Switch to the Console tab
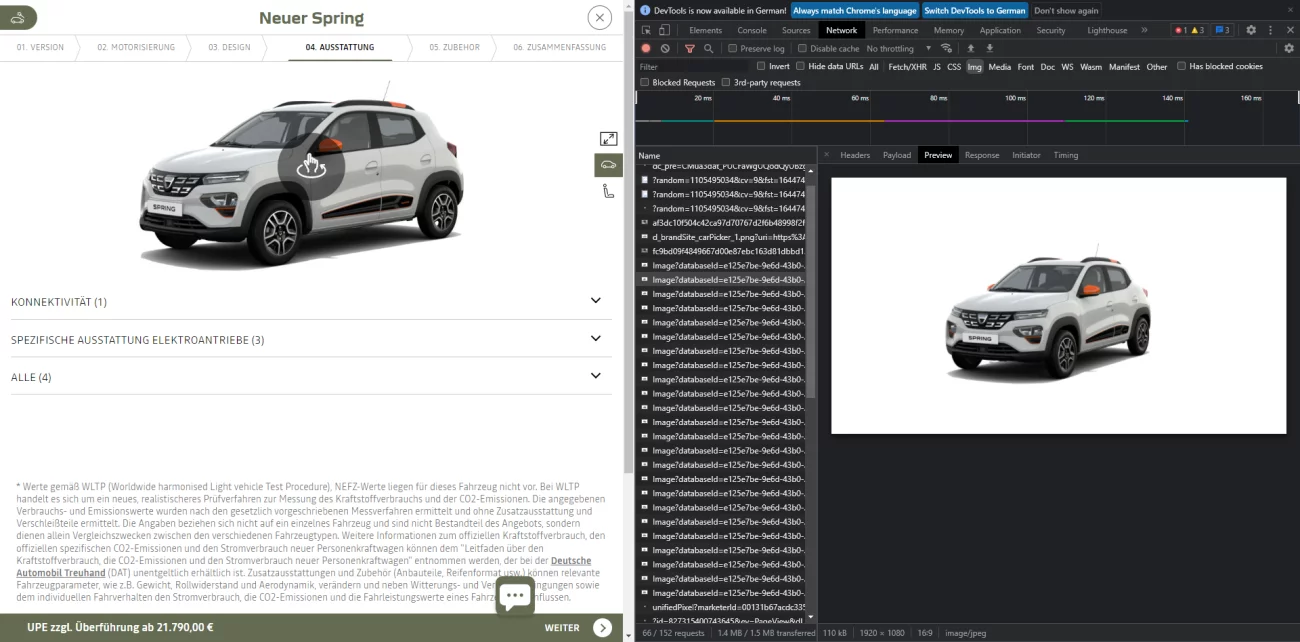Image resolution: width=1300 pixels, height=642 pixels. (x=752, y=30)
